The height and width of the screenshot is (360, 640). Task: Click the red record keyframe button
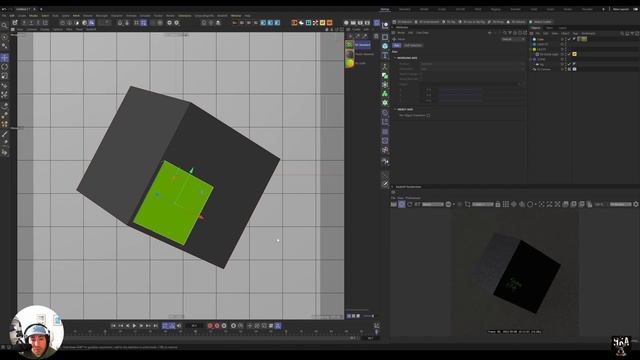pyautogui.click(x=210, y=326)
